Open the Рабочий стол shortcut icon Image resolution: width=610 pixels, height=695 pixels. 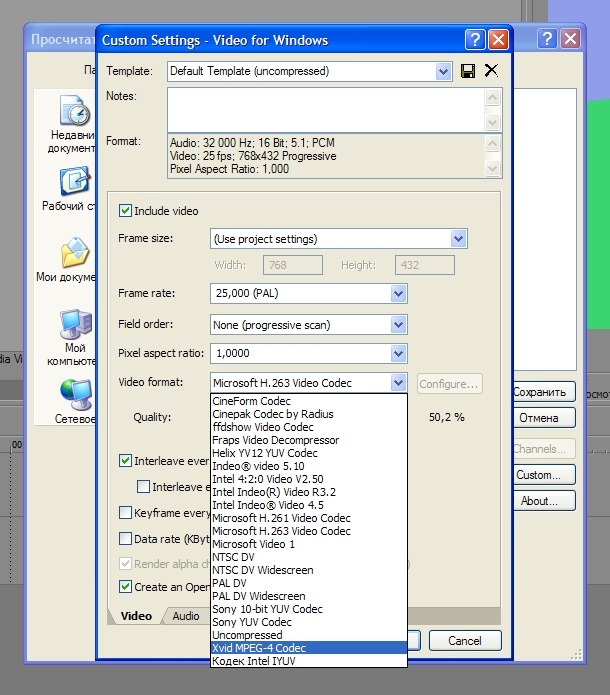(x=74, y=181)
